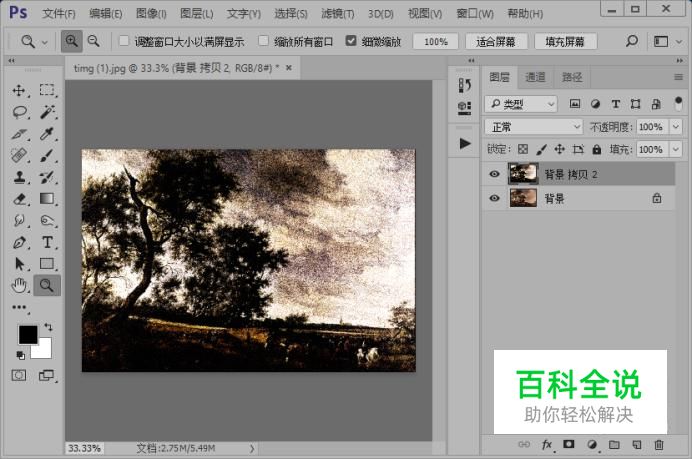Image resolution: width=692 pixels, height=459 pixels.
Task: Delete the selected layer
Action: (659, 444)
